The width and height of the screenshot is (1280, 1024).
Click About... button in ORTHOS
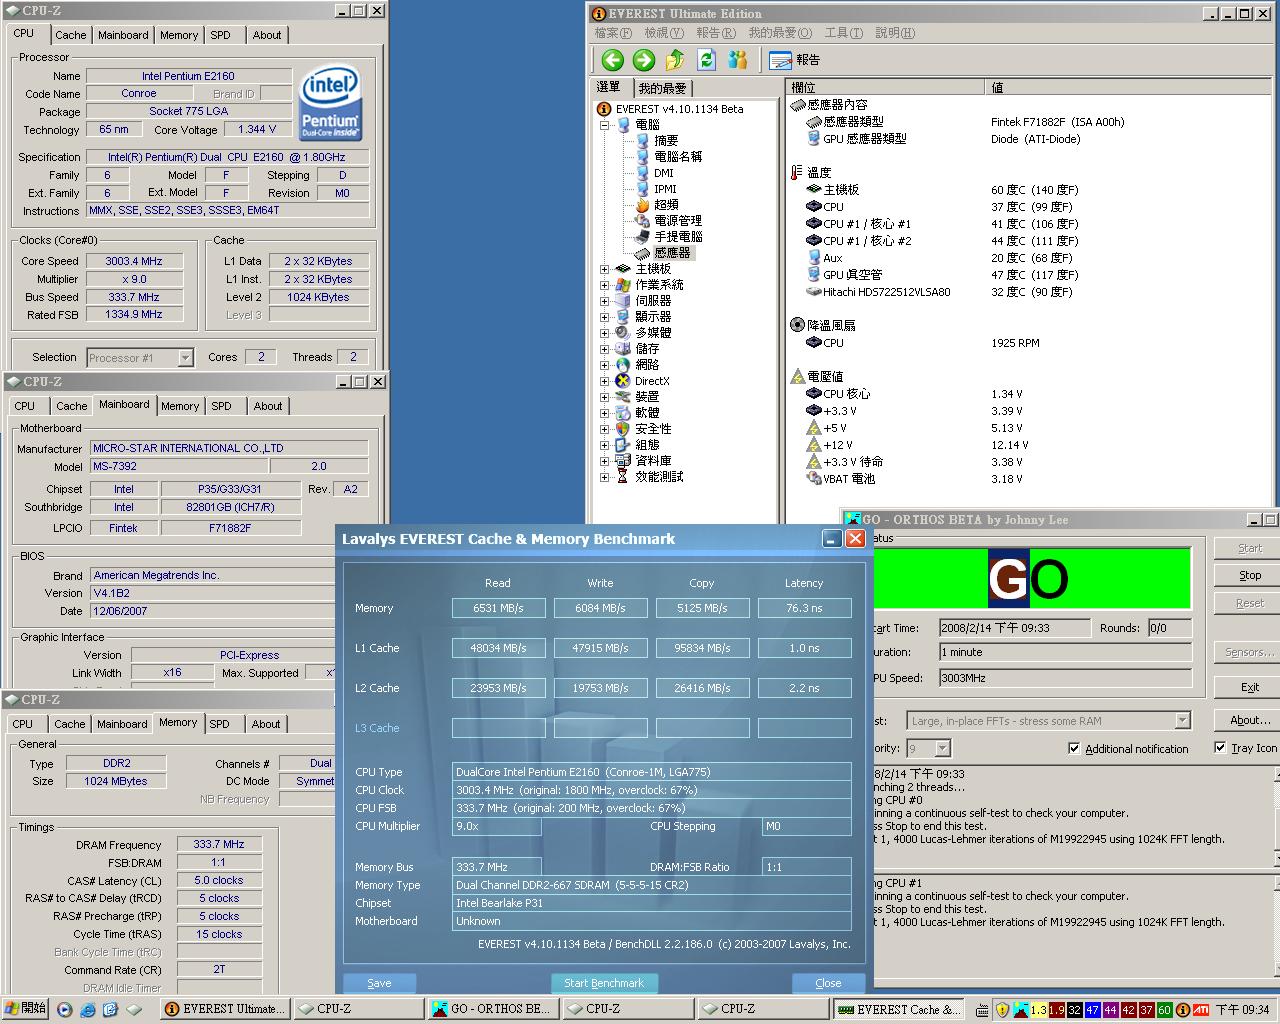pyautogui.click(x=1250, y=720)
